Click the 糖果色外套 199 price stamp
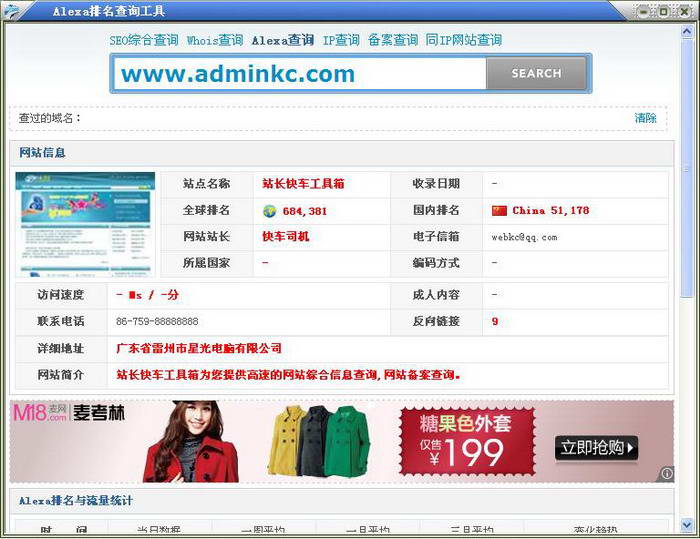700x539 pixels. point(467,441)
